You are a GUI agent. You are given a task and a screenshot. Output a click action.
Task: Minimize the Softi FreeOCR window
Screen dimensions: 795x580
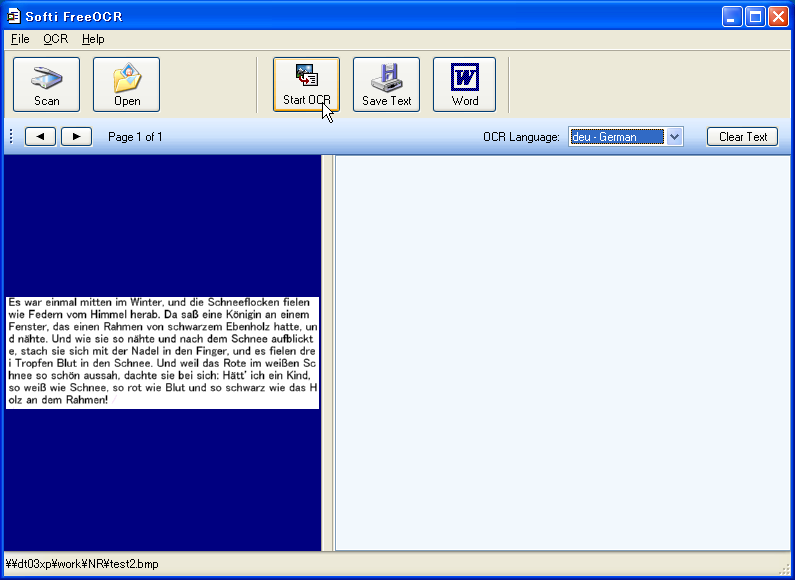click(x=732, y=17)
